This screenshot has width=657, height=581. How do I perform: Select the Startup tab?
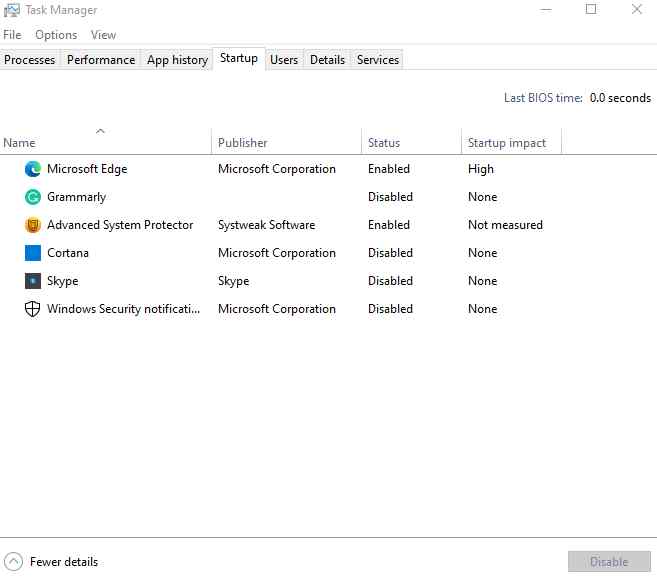(x=239, y=58)
